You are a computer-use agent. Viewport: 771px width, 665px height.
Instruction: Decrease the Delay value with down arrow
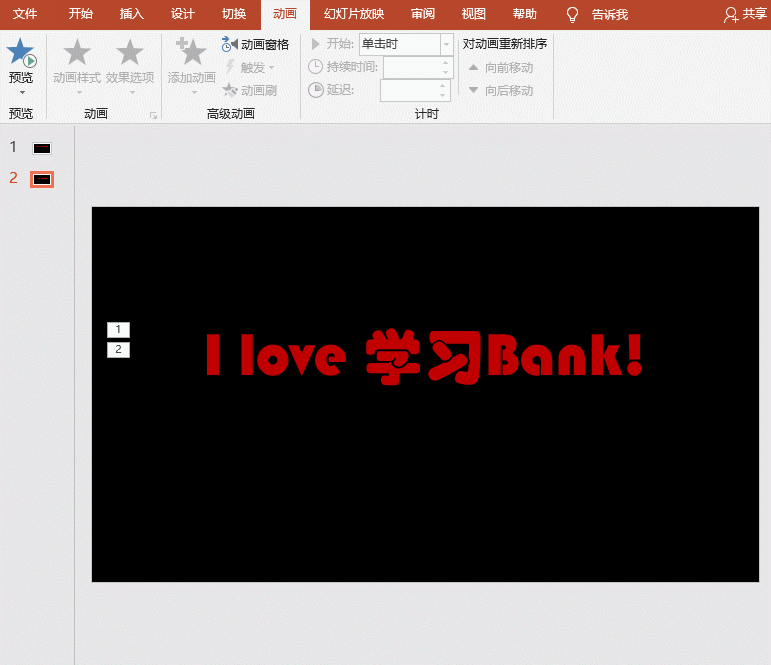443,95
